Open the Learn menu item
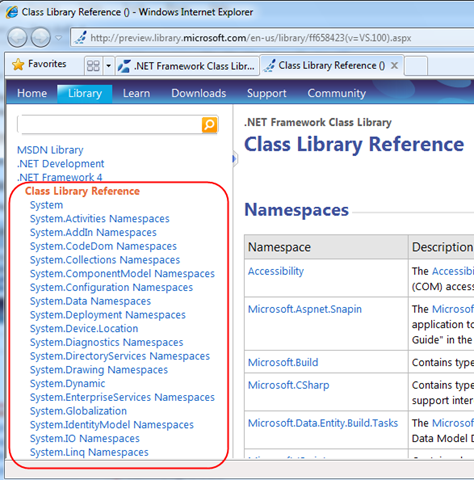 [136, 93]
